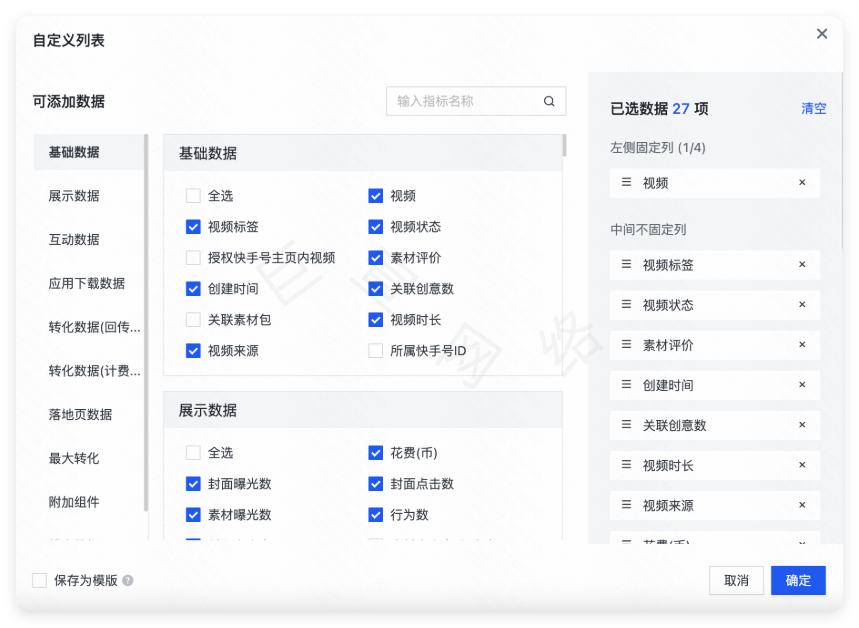Click inside the 输入指标名称 search field

pos(460,101)
